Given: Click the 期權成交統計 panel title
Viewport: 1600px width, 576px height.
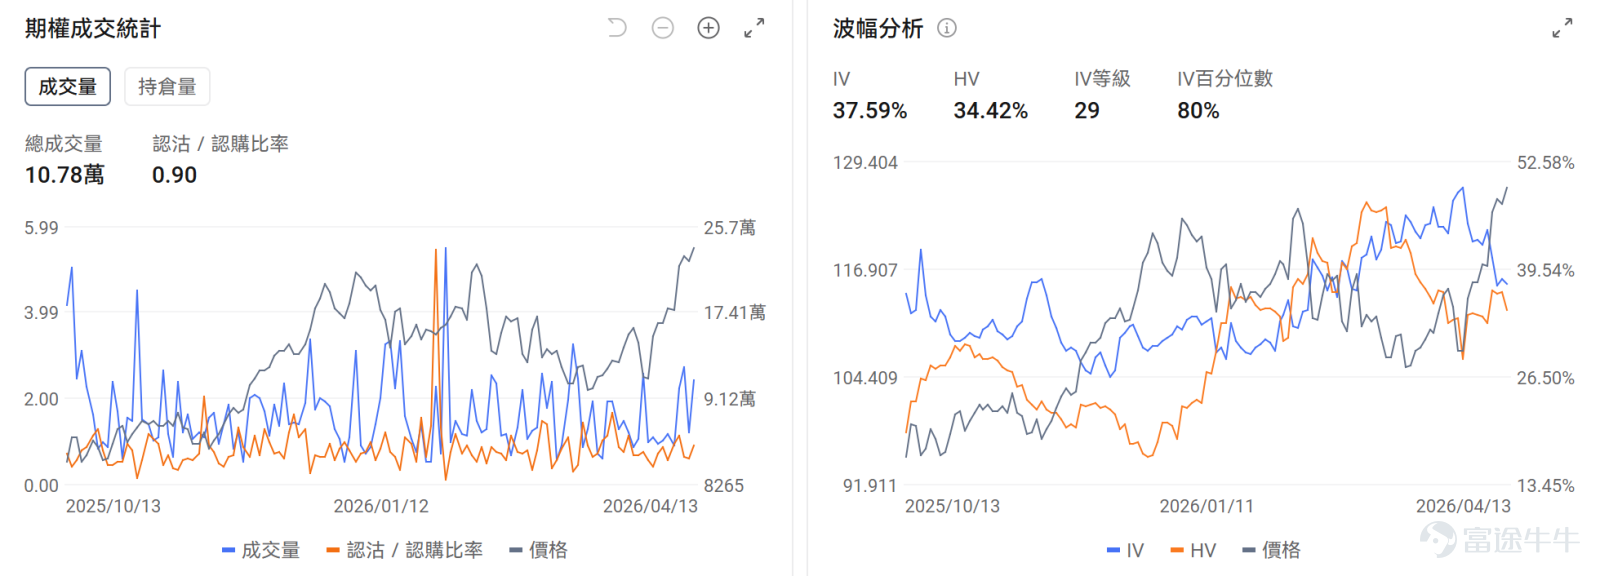Looking at the screenshot, I should click(x=92, y=28).
